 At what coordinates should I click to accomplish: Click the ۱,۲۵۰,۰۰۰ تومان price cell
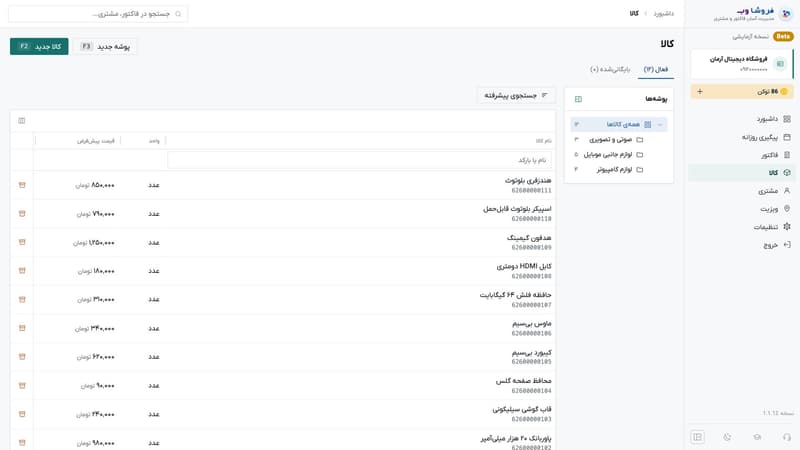point(94,243)
